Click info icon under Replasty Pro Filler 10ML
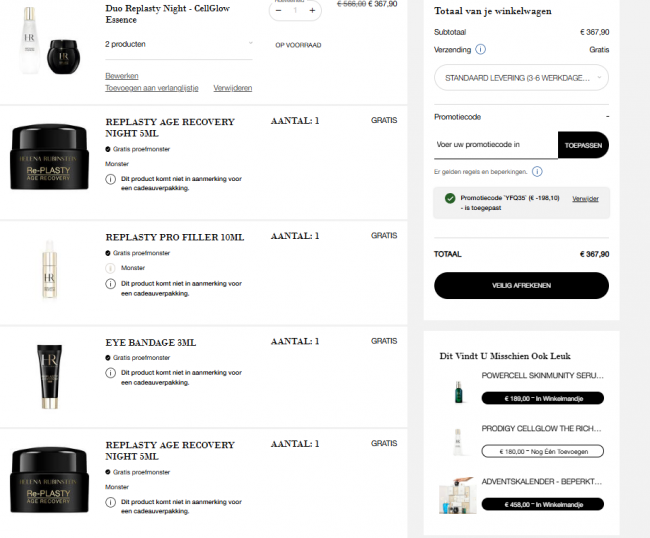650x538 pixels. pyautogui.click(x=110, y=284)
